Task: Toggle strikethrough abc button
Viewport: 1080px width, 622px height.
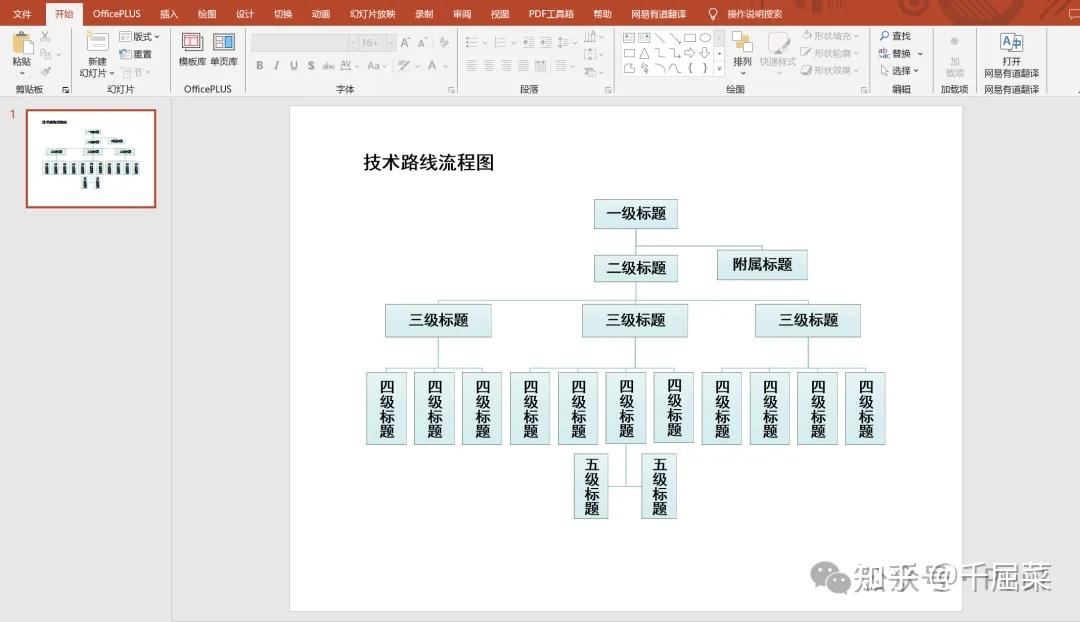Action: (329, 65)
